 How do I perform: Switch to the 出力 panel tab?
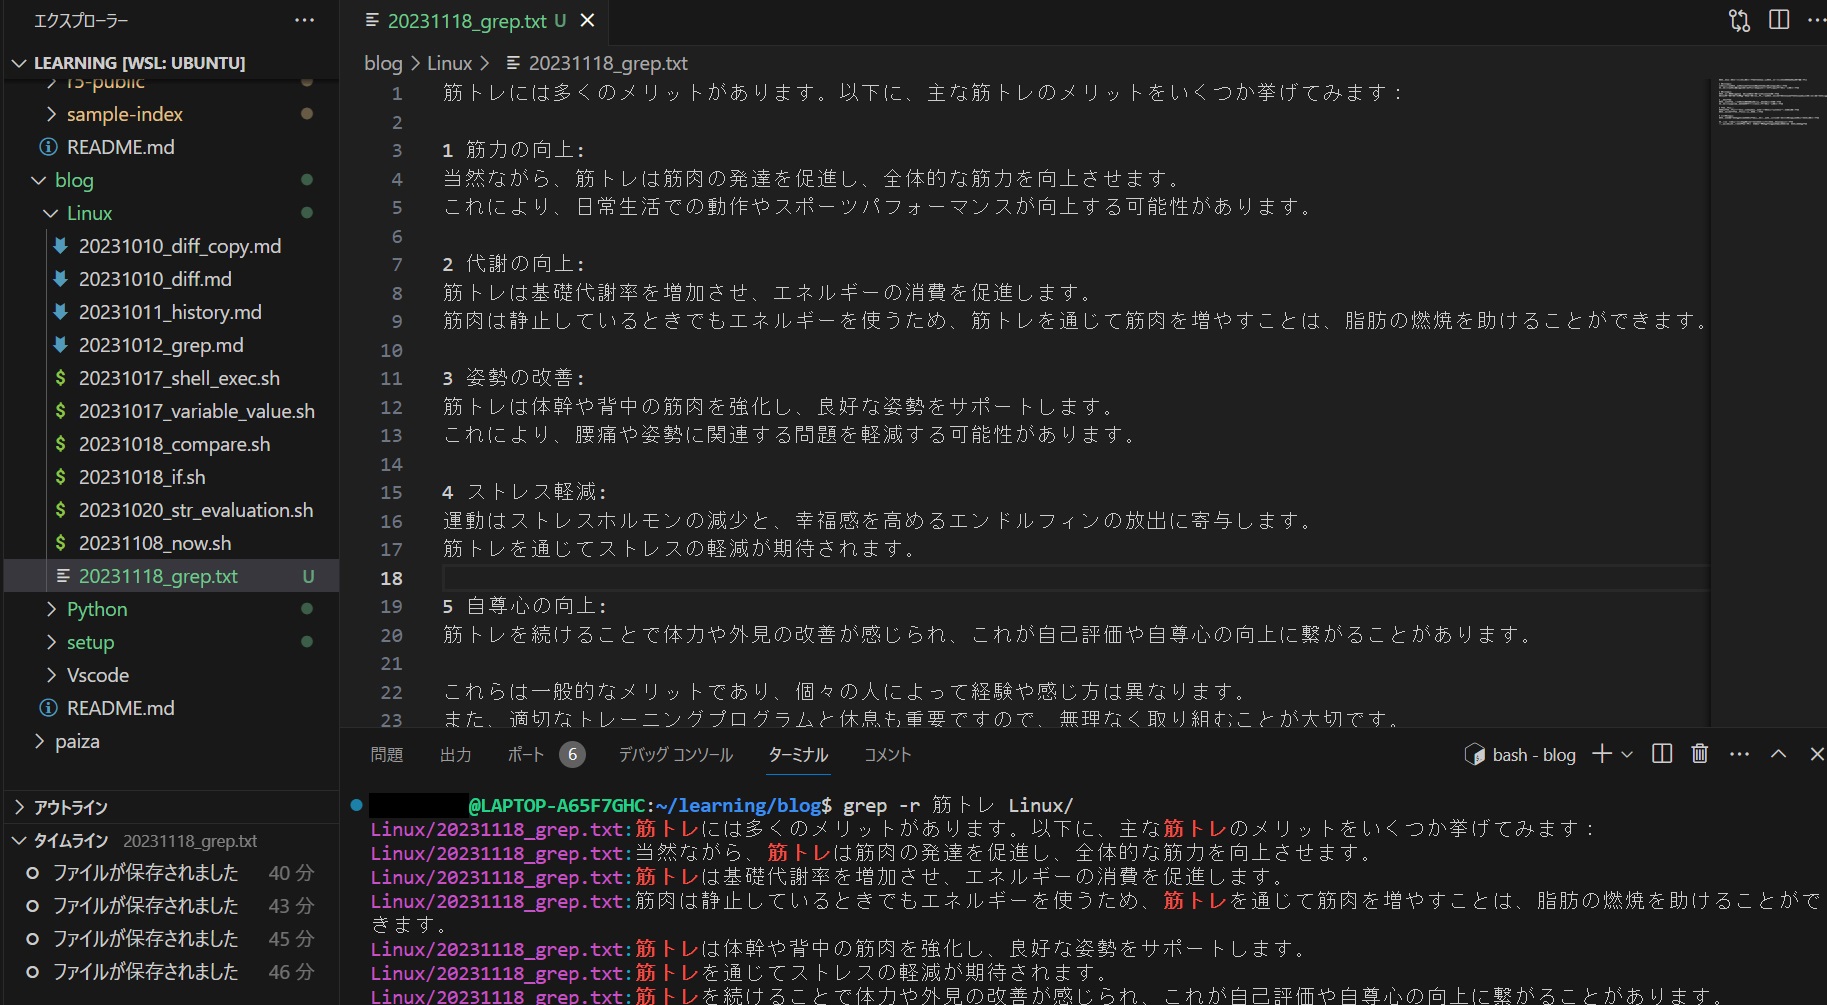click(456, 755)
